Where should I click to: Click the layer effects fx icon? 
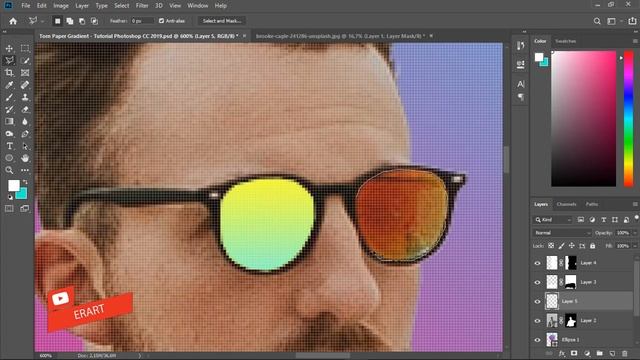point(562,353)
